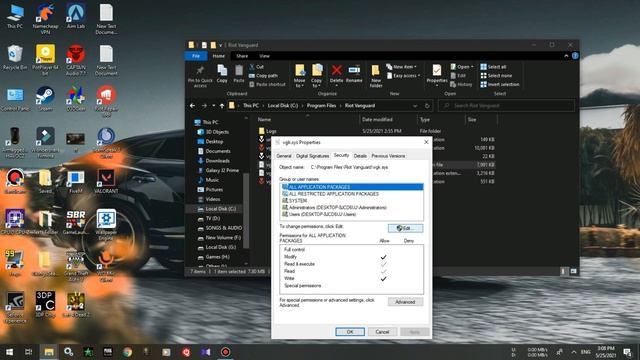Image resolution: width=640 pixels, height=360 pixels.
Task: Open the notification center icon in tray
Action: 627,352
